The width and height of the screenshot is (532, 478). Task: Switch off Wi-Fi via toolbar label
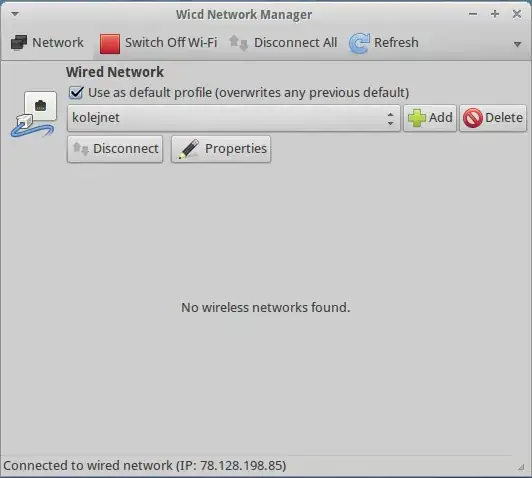[x=171, y=43]
